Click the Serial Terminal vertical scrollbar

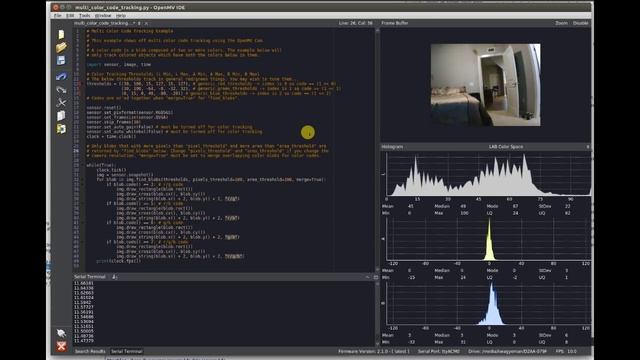coord(377,313)
